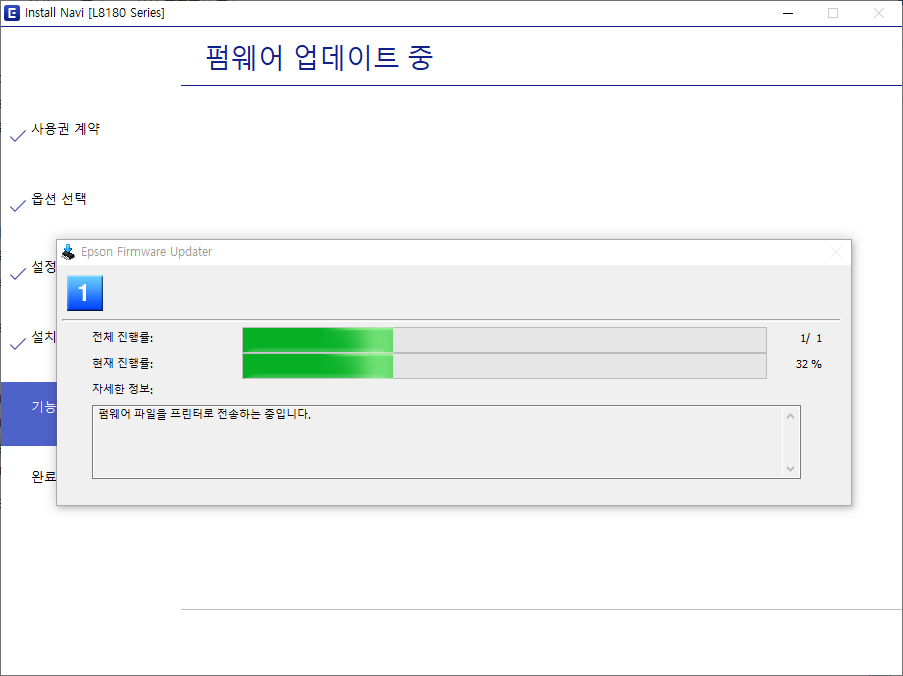Image resolution: width=903 pixels, height=676 pixels.
Task: Close the Epson Firmware Updater dialog
Action: [836, 252]
